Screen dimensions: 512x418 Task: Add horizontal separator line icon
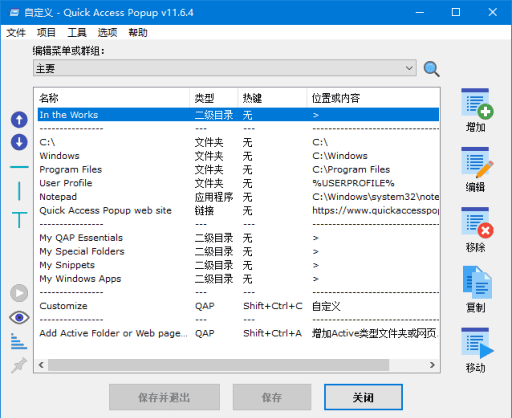click(x=19, y=167)
